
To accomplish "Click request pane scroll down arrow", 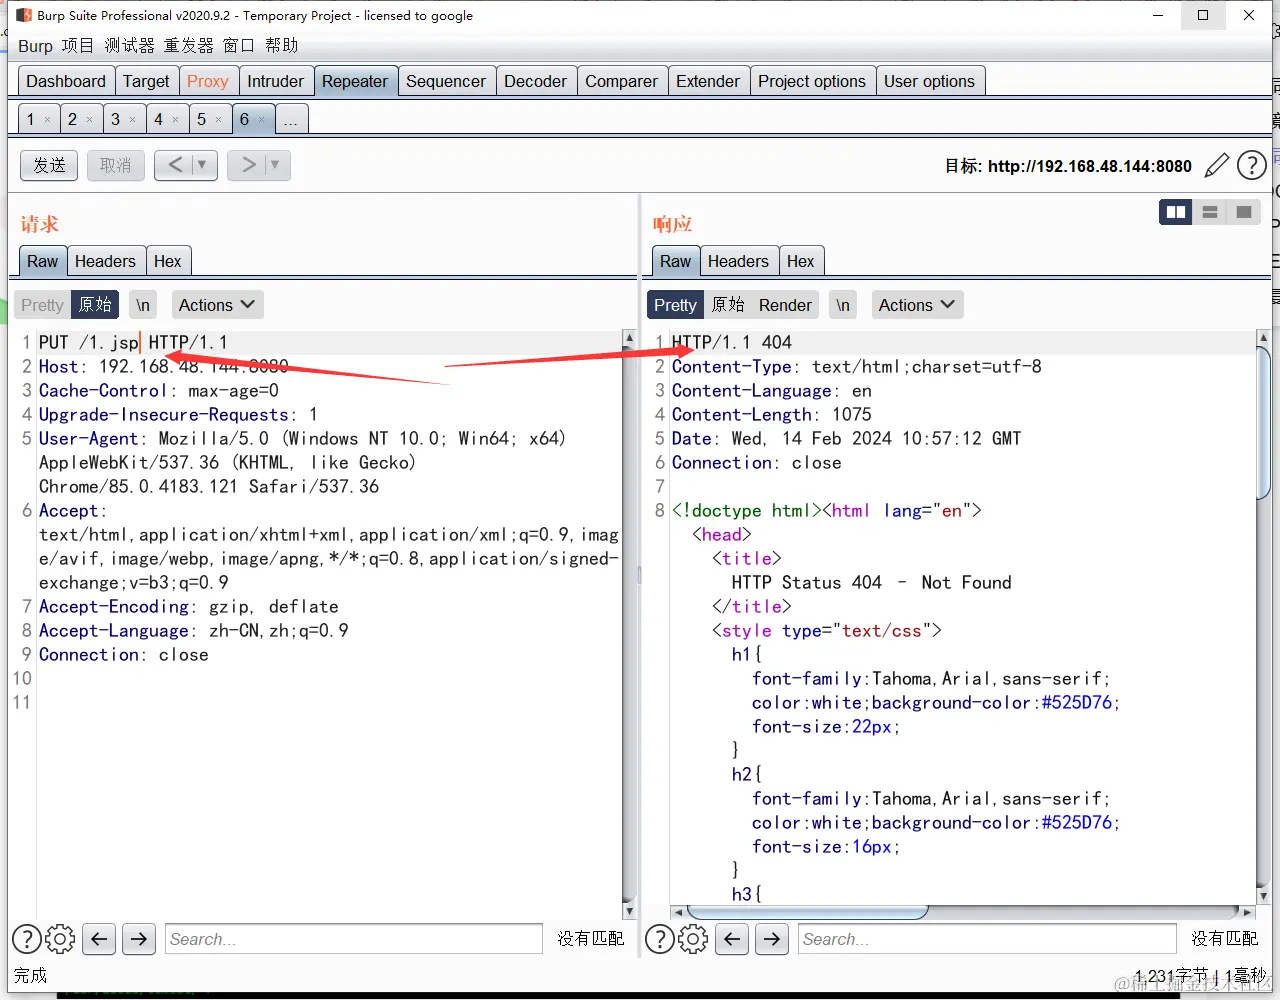I will point(629,911).
